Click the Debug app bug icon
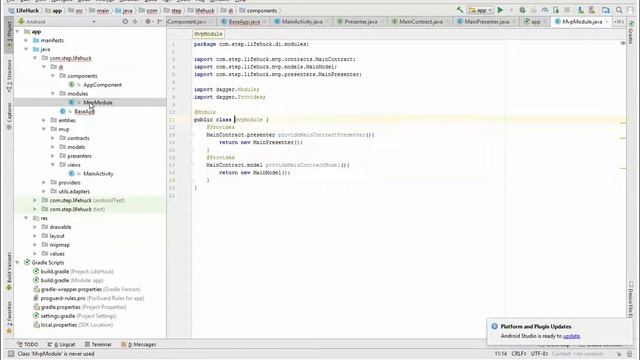This screenshot has width=640, height=360. pyautogui.click(x=522, y=10)
